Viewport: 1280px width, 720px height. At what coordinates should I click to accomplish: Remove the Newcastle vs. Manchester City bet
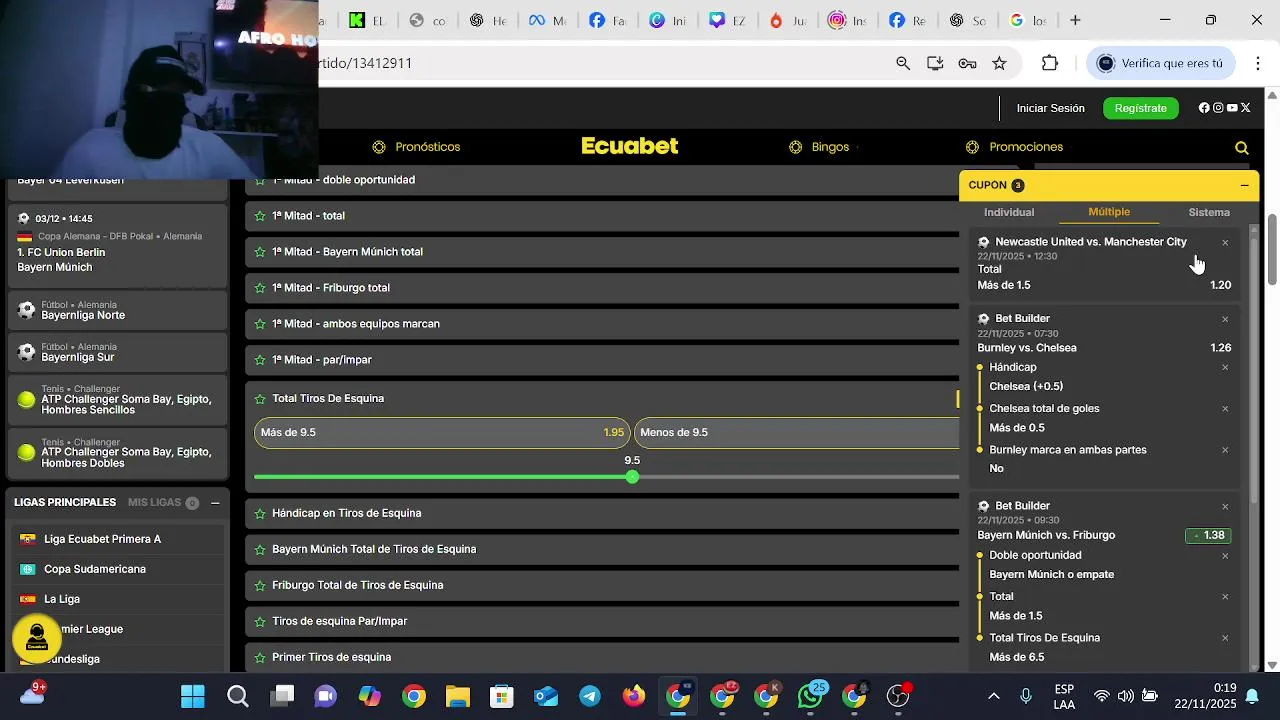click(x=1225, y=242)
